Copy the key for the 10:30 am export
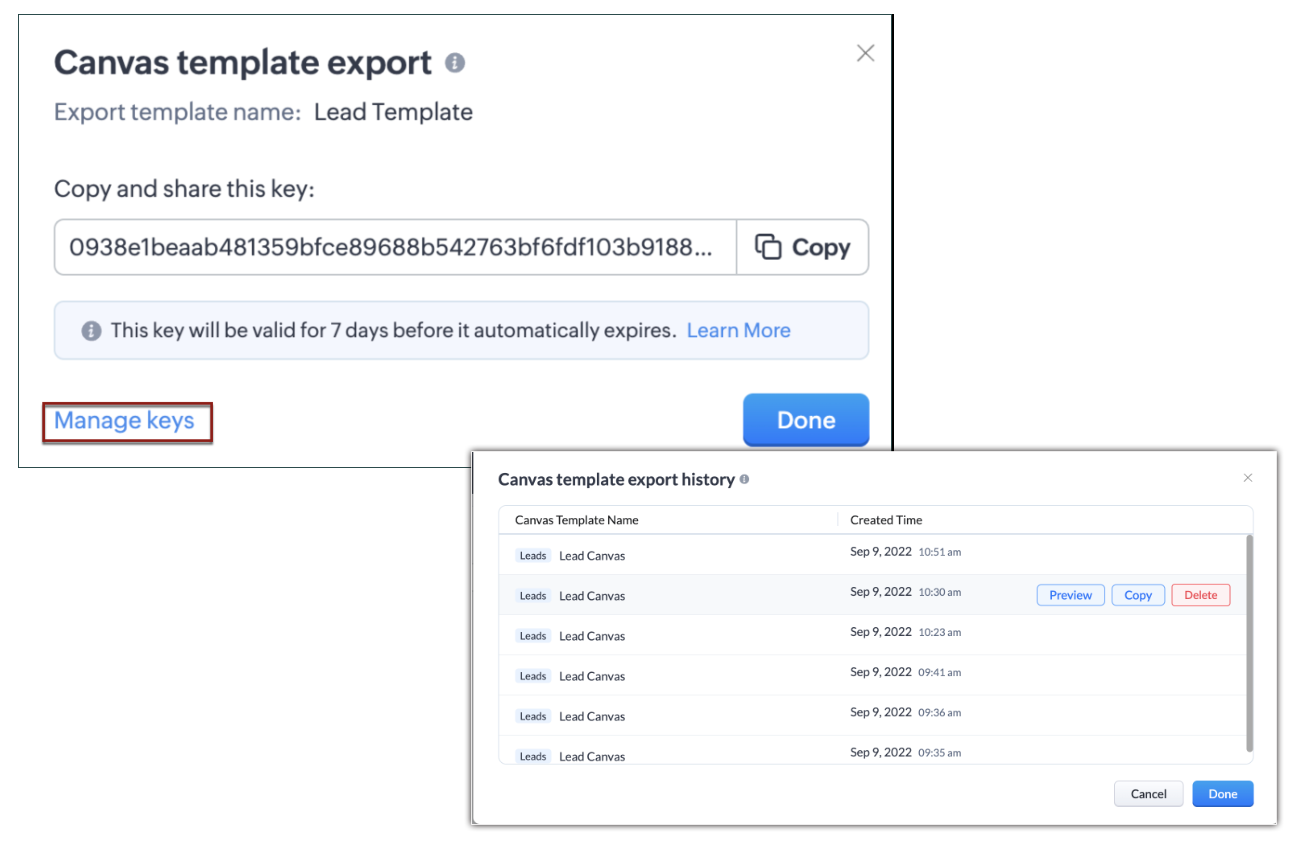1300x842 pixels. click(1138, 595)
